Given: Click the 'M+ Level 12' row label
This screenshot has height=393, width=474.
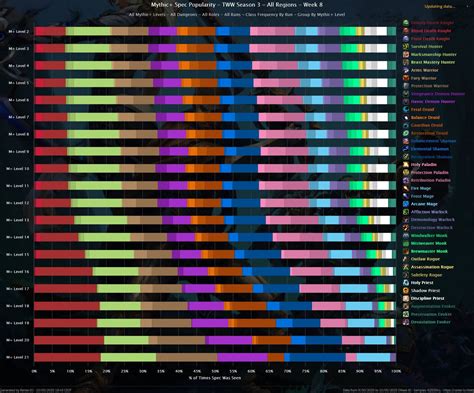Looking at the screenshot, I should click(18, 203).
